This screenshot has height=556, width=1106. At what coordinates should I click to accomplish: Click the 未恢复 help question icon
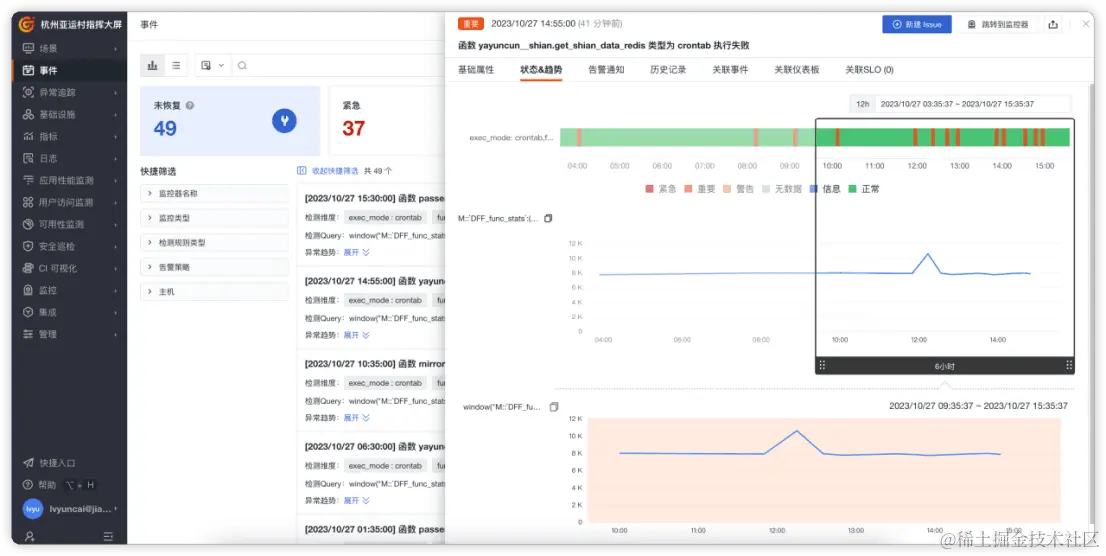(190, 105)
